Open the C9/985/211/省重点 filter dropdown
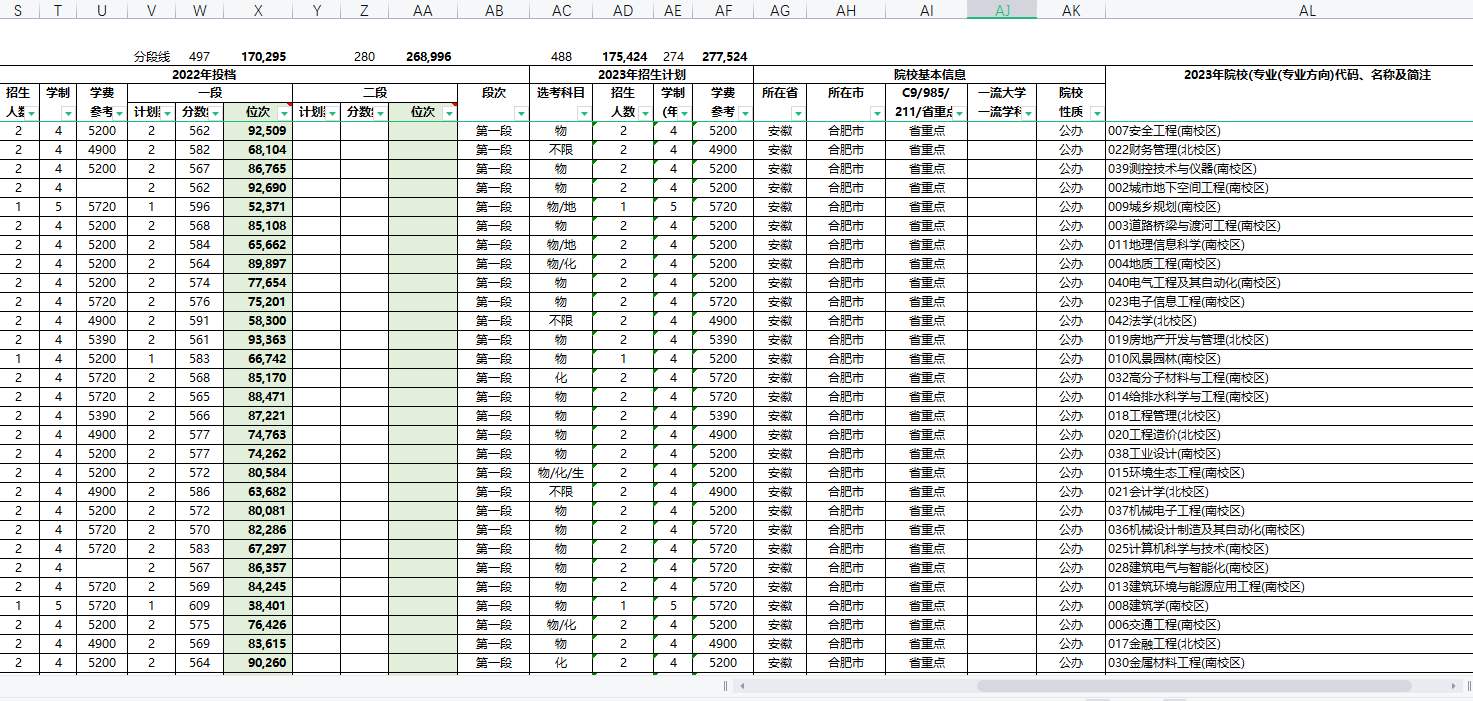 (x=959, y=113)
